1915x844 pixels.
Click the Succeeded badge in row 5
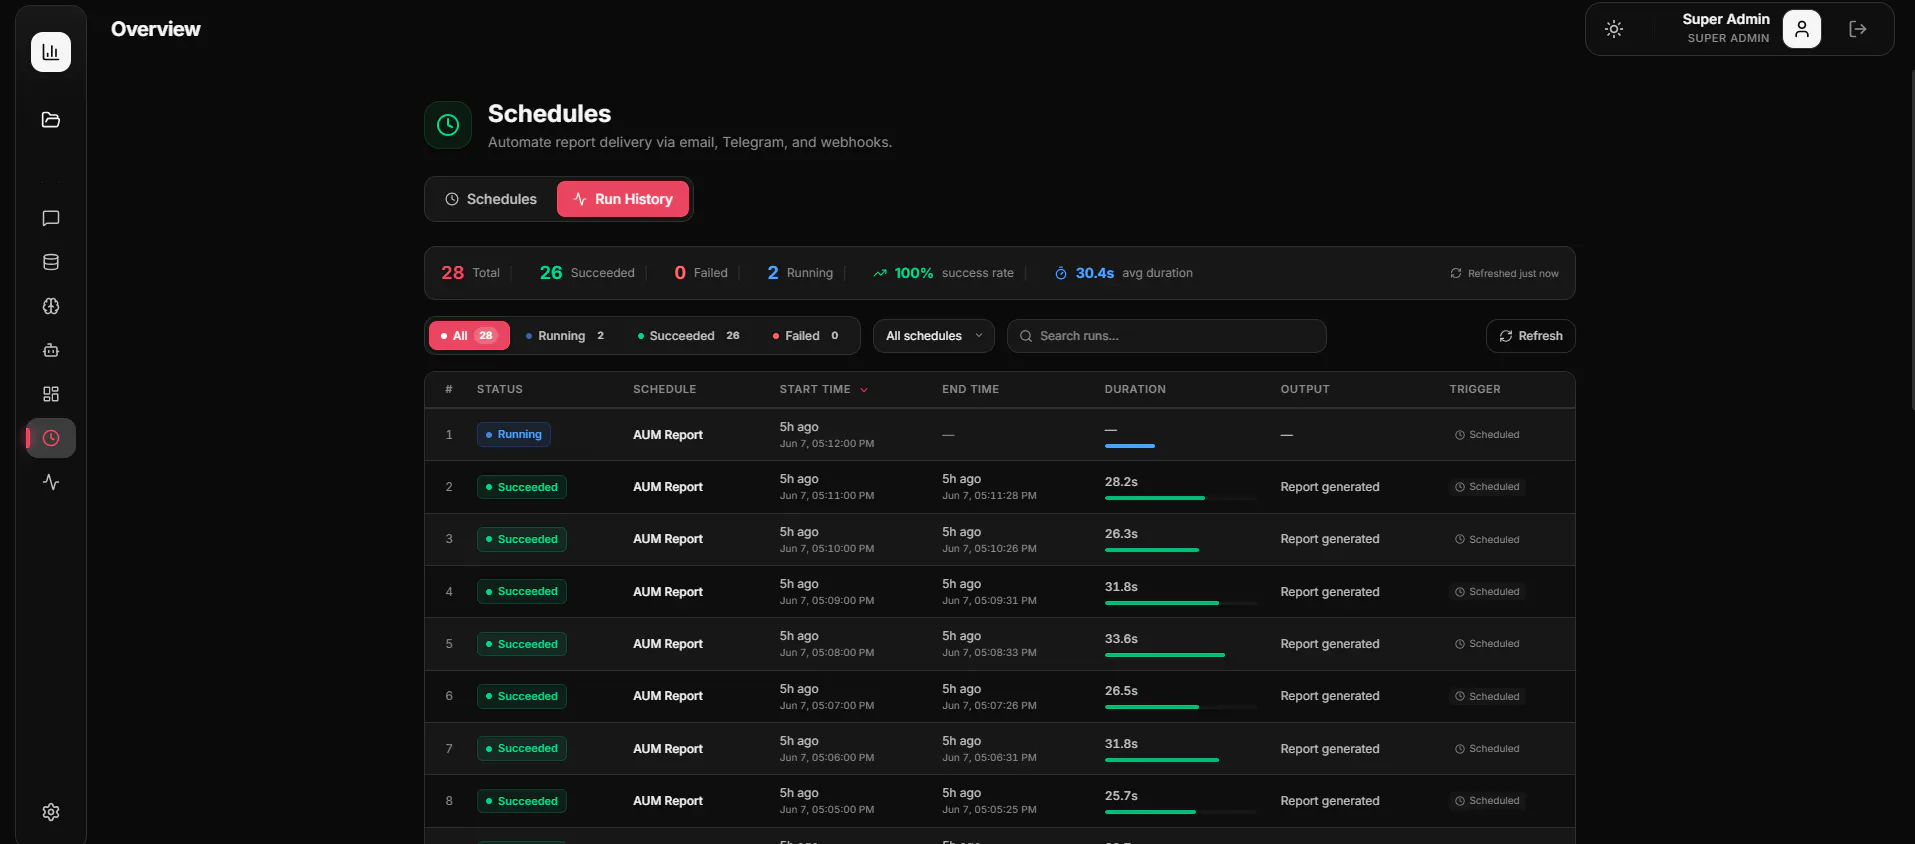[522, 644]
